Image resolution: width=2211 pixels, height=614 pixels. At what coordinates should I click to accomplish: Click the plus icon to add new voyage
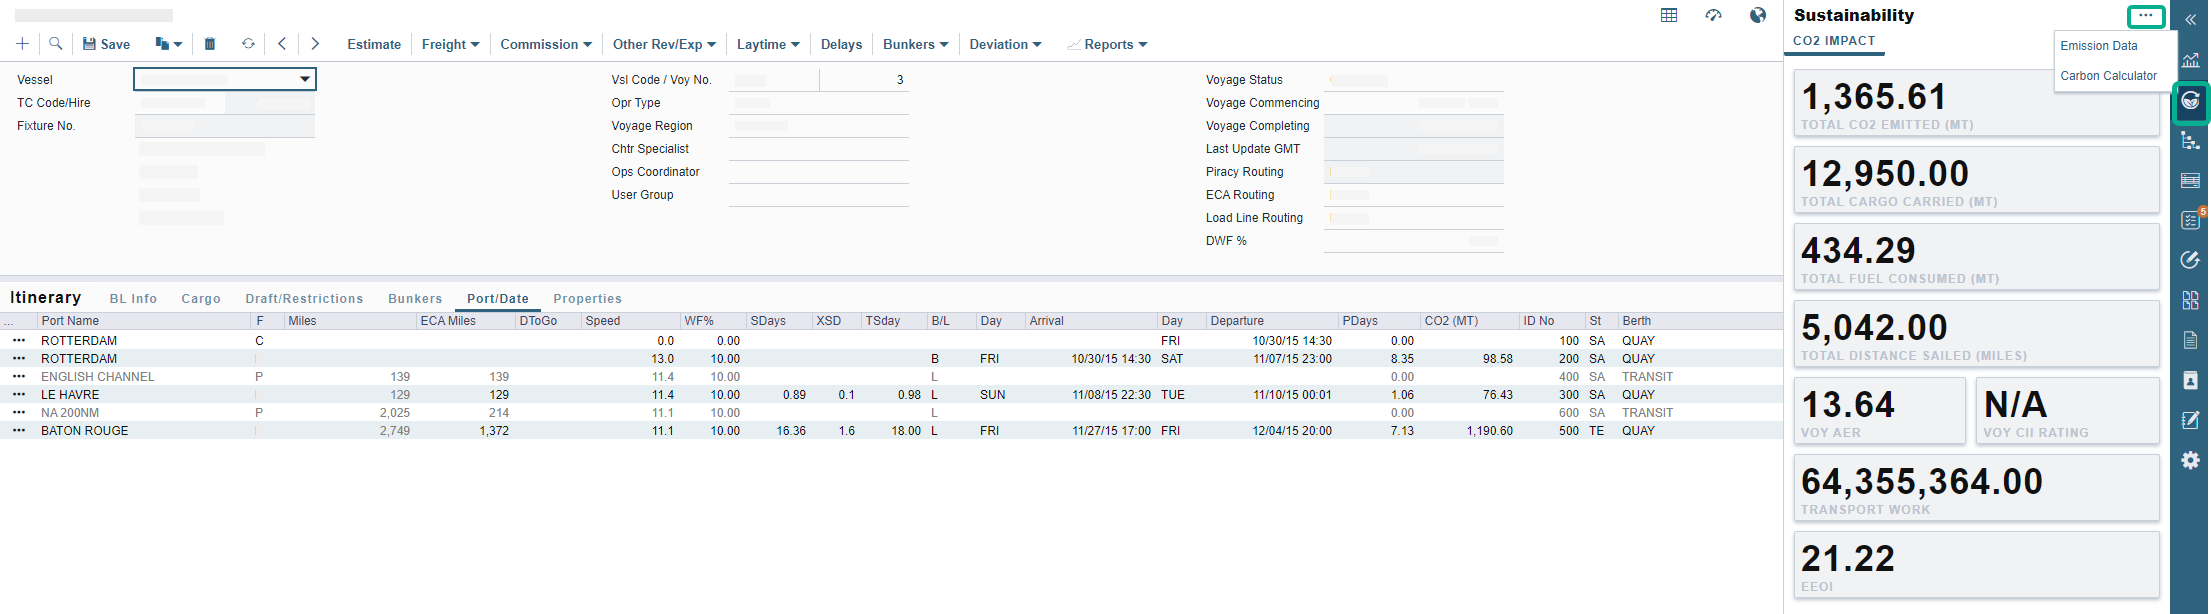22,44
